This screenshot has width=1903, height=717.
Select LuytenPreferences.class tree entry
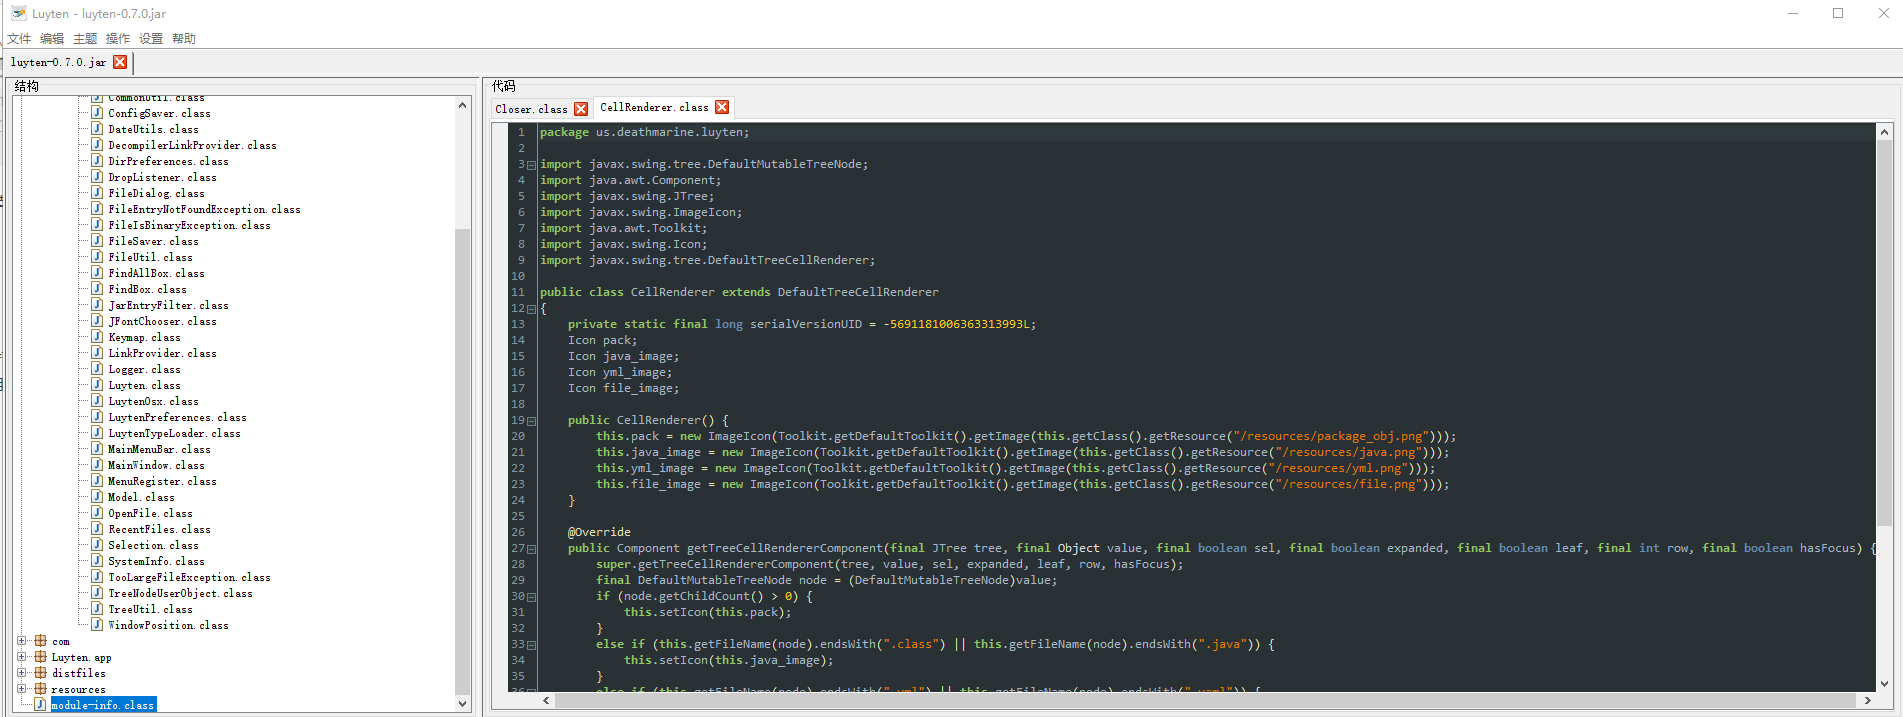(x=177, y=418)
